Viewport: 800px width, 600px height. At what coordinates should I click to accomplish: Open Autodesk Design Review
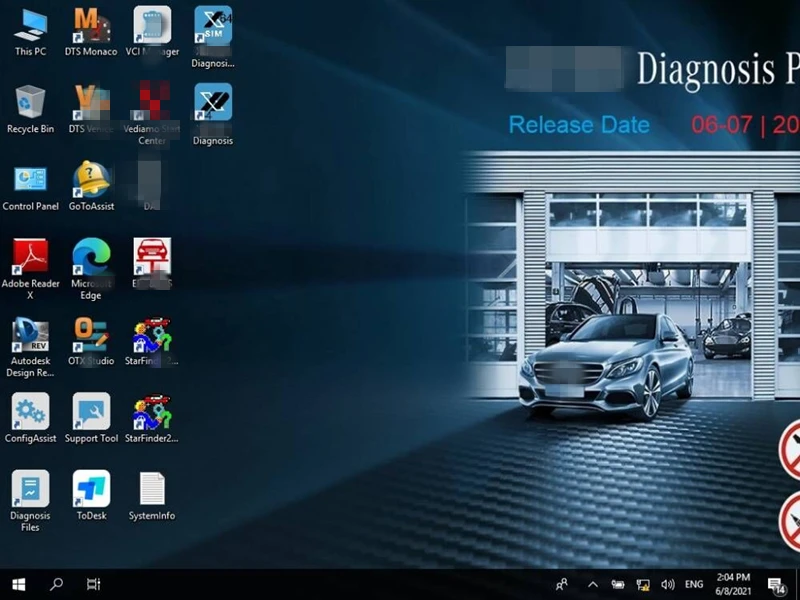30,347
